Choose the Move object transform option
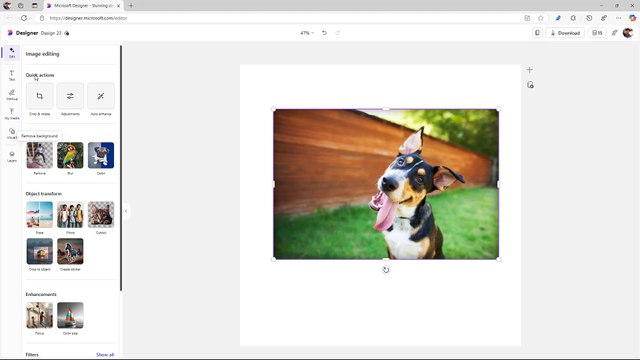The height and width of the screenshot is (360, 640). (x=70, y=214)
